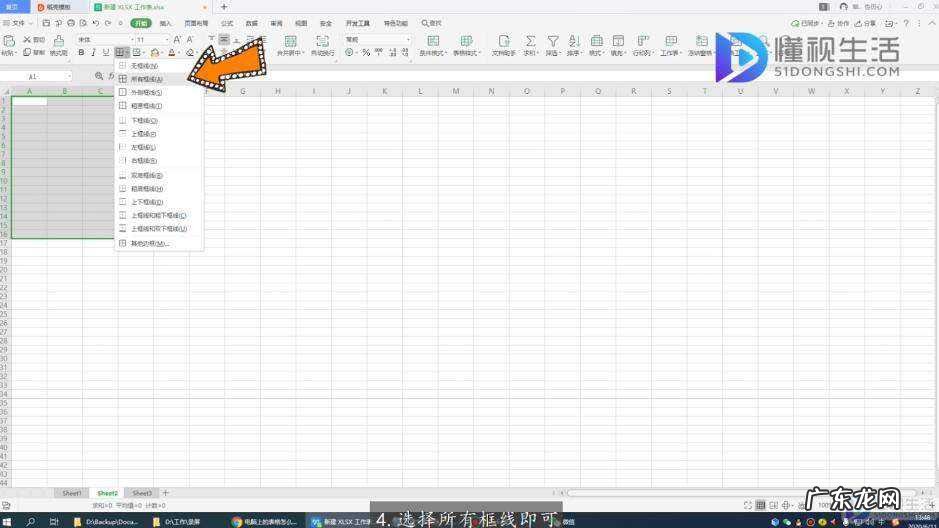Viewport: 939px width, 528px height.
Task: Click the filter (筛选) funnel icon
Action: pos(552,42)
